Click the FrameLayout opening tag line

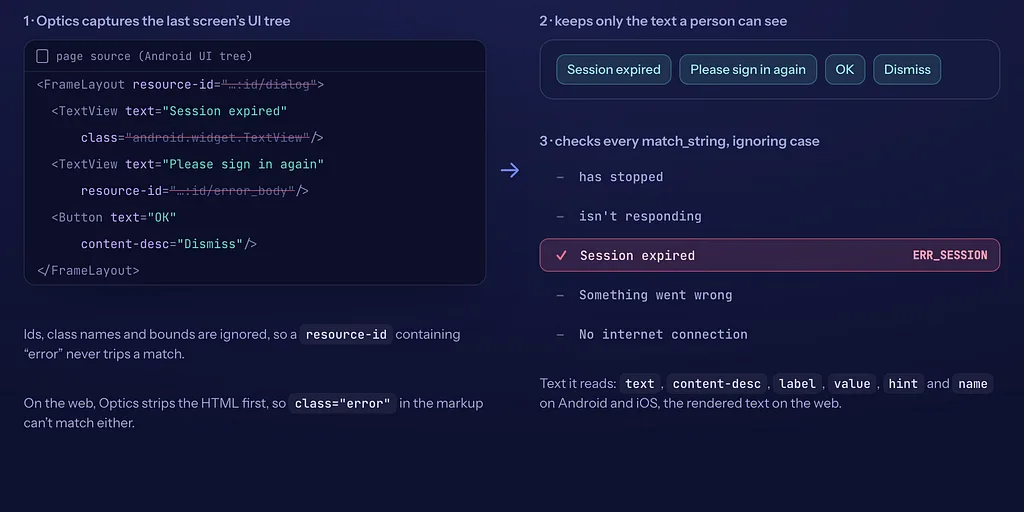[x=180, y=85]
